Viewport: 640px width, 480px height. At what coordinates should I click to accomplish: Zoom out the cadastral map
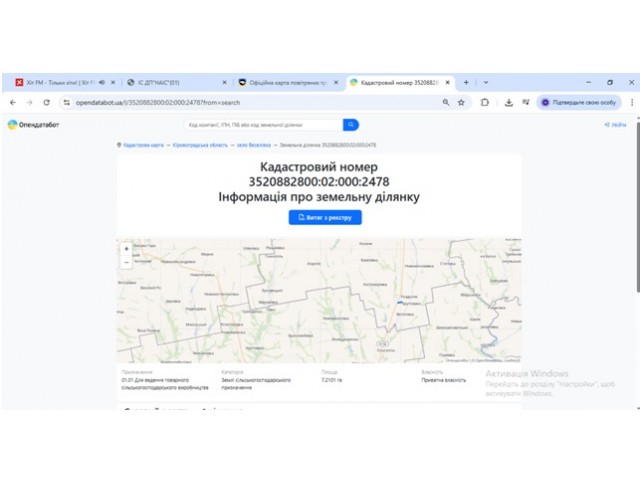tap(126, 262)
